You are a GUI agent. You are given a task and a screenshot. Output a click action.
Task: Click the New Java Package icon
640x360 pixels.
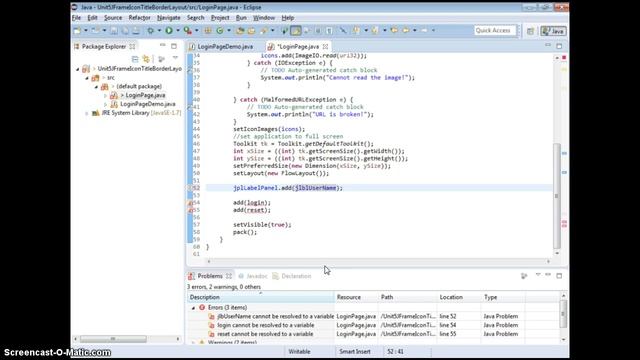[x=208, y=31]
